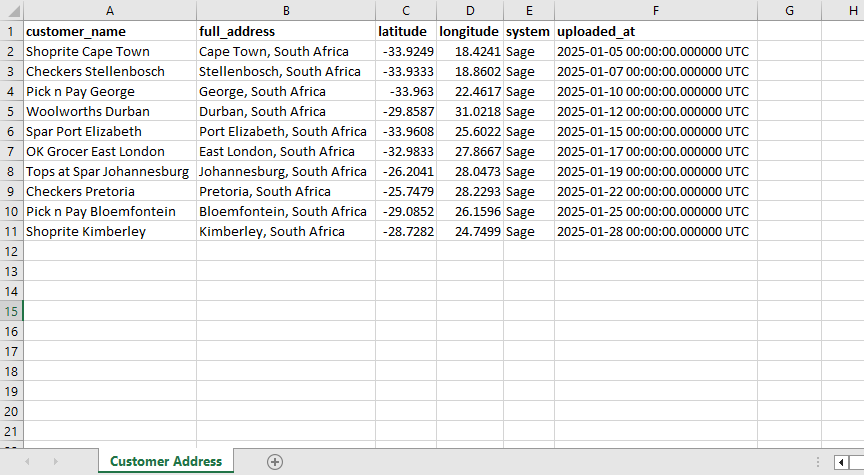Select column F header
864x475 pixels.
pyautogui.click(x=656, y=10)
